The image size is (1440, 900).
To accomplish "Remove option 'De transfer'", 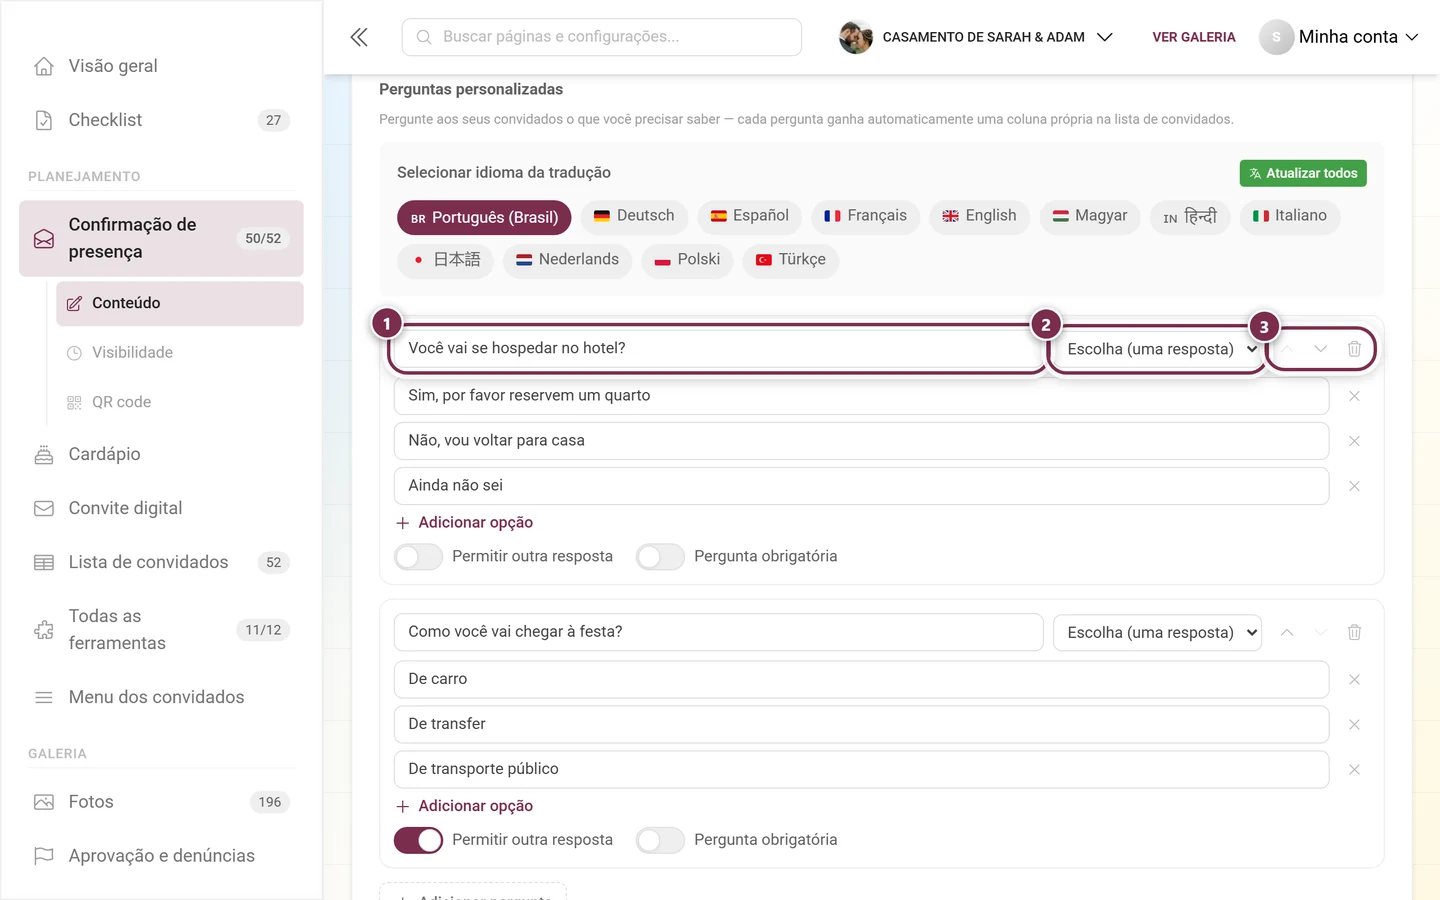I will [x=1354, y=724].
